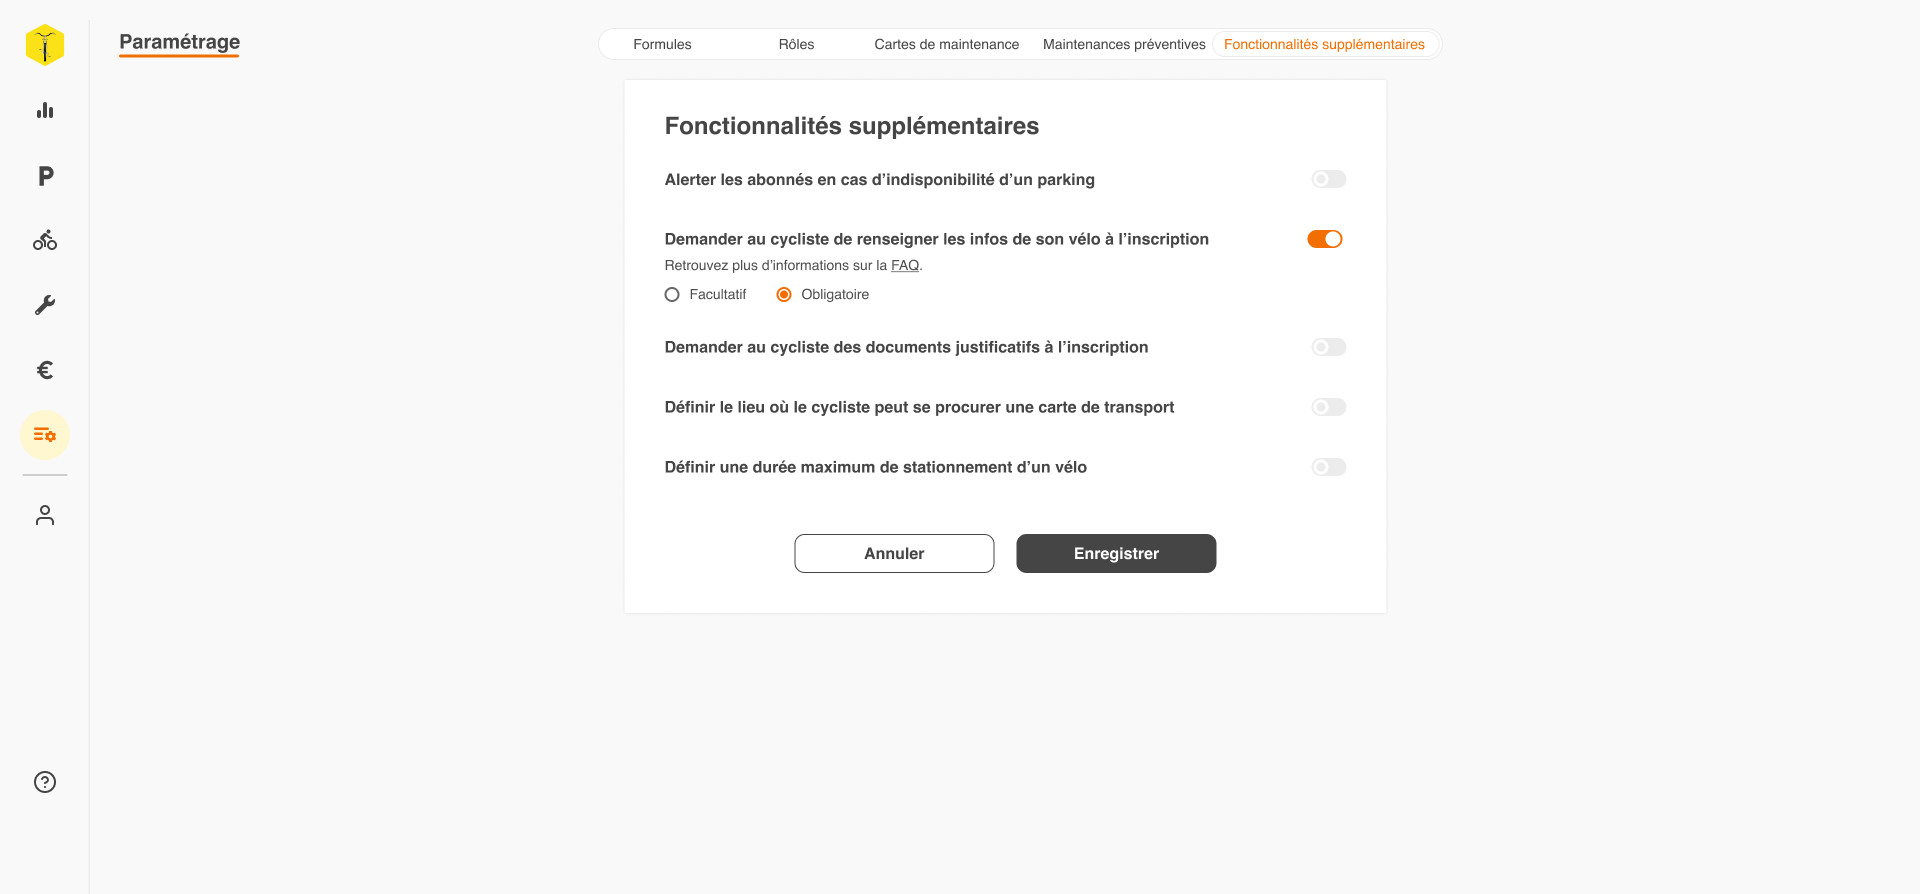Open the statistics dashboard icon
Image resolution: width=1920 pixels, height=894 pixels.
44,110
